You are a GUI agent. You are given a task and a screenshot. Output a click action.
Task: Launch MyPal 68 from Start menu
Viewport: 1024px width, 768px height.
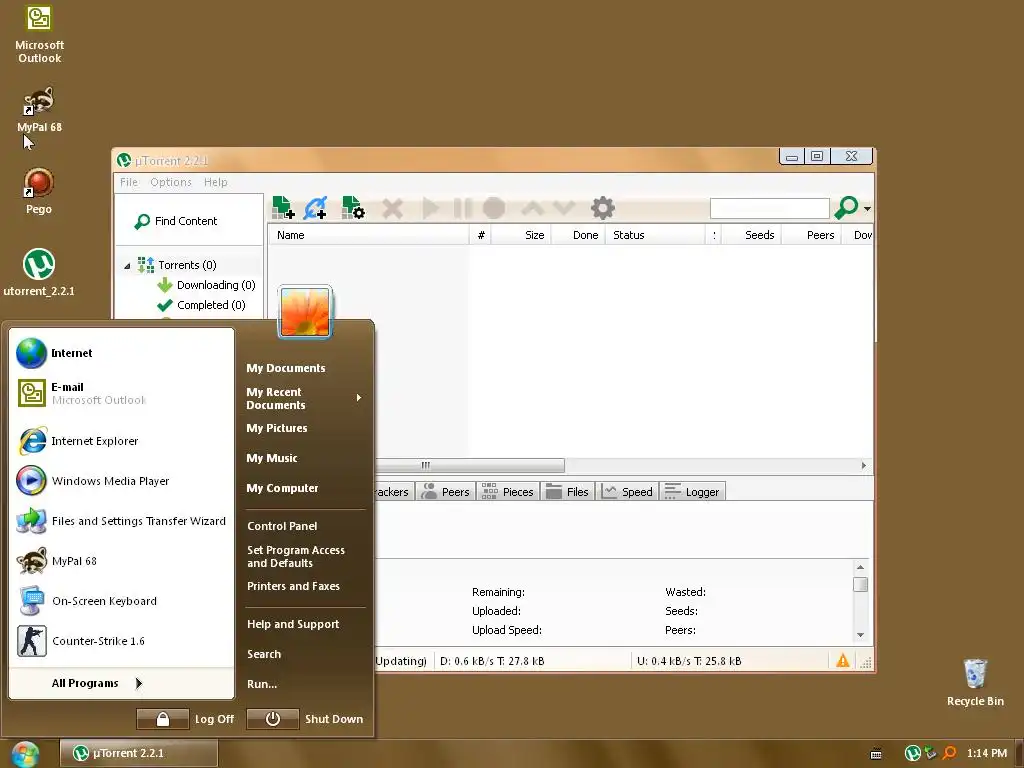tap(121, 561)
